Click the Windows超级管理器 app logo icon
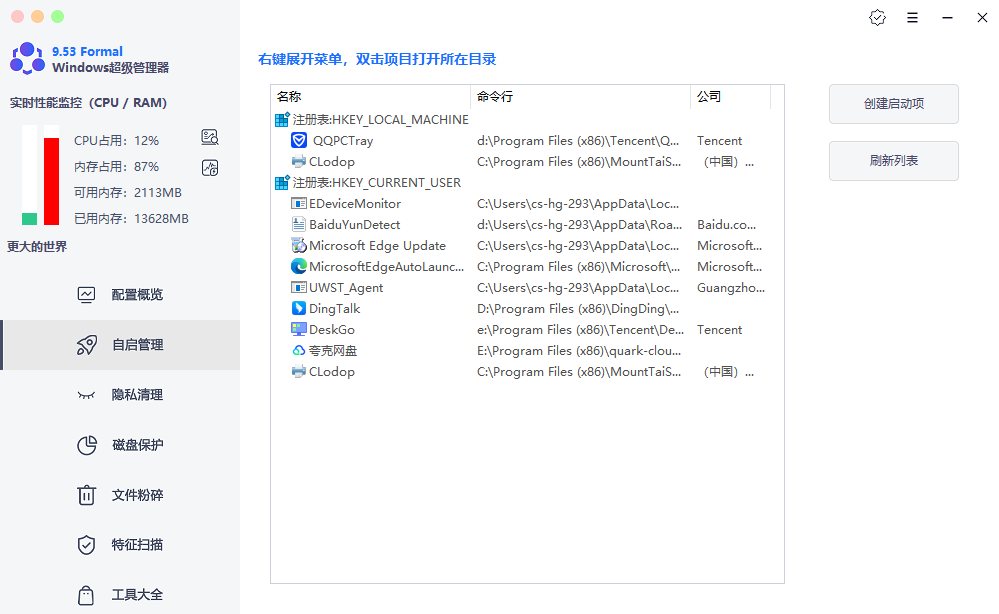Image resolution: width=999 pixels, height=614 pixels. click(x=27, y=59)
